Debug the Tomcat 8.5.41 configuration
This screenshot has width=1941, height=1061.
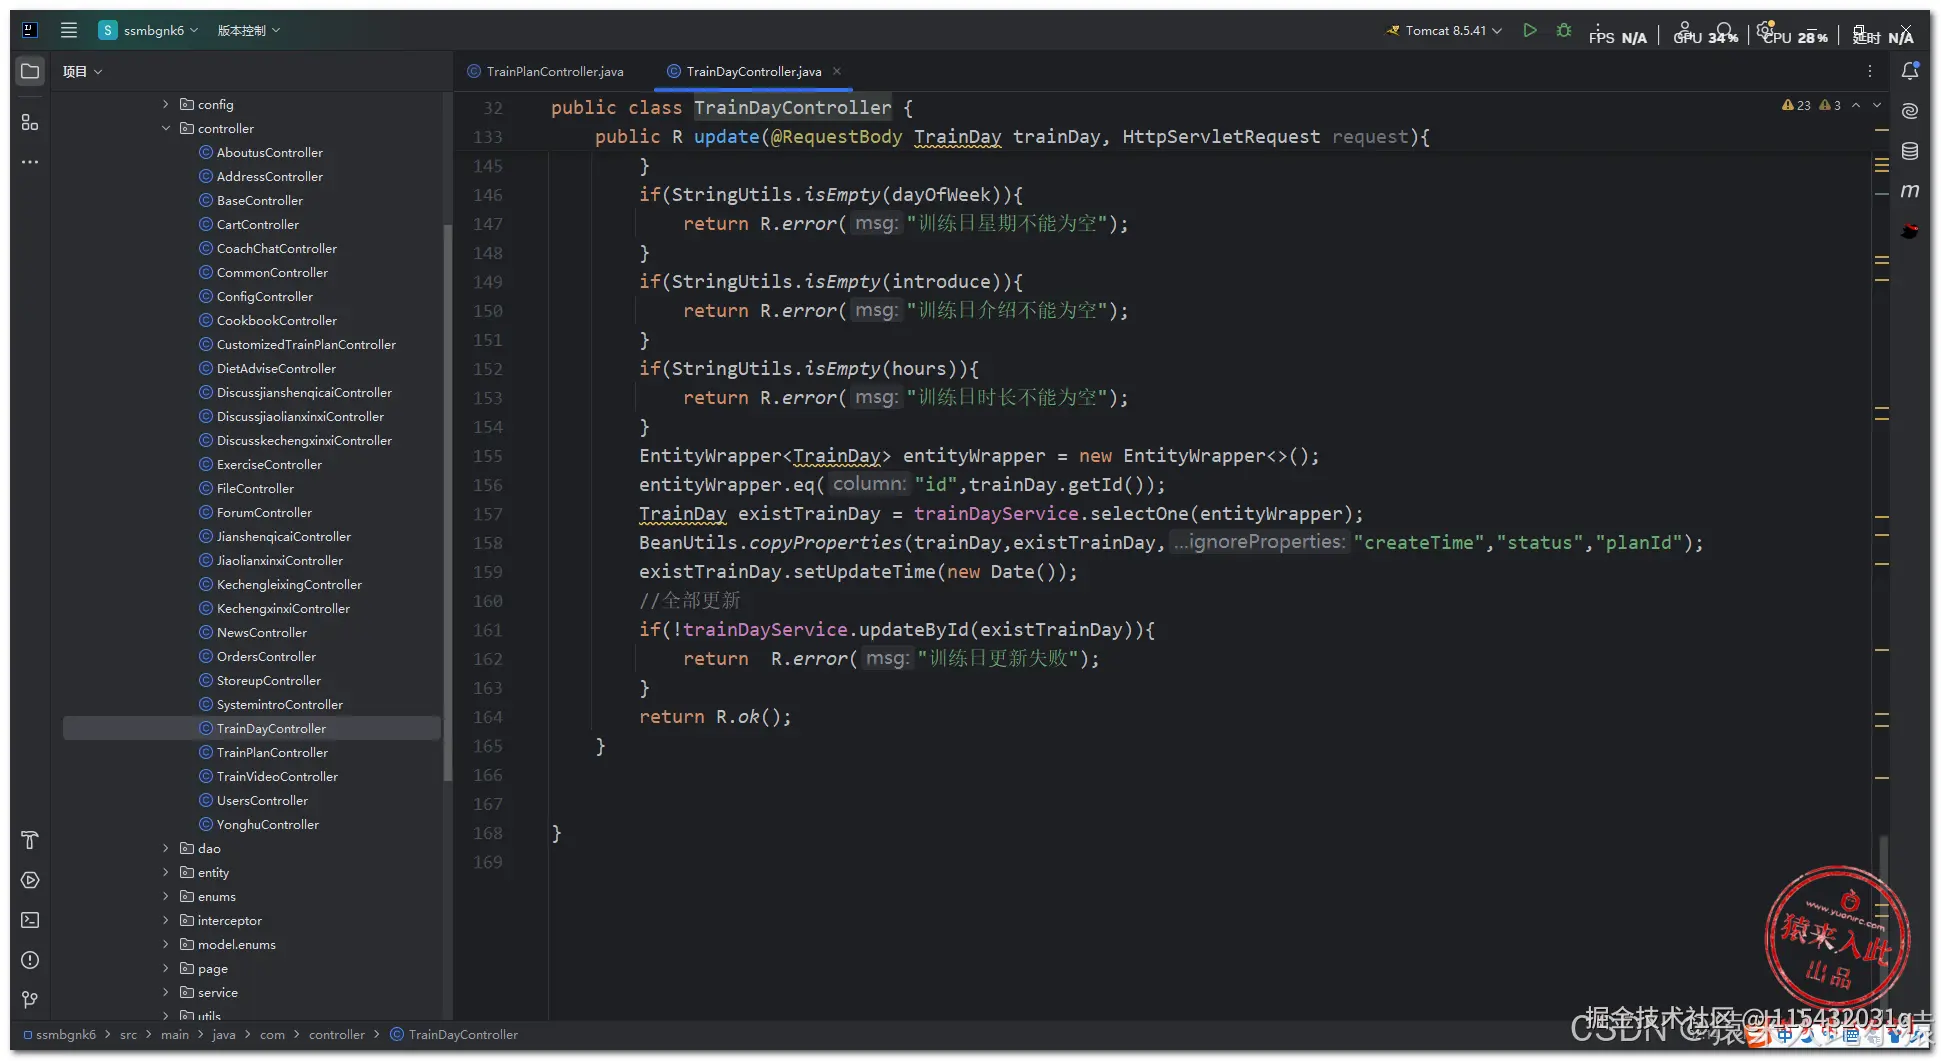tap(1564, 30)
